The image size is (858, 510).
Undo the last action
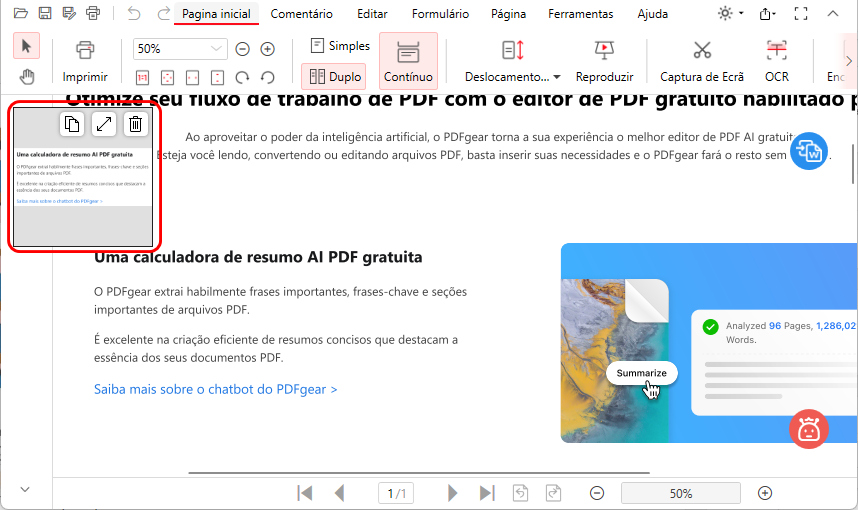tap(134, 13)
